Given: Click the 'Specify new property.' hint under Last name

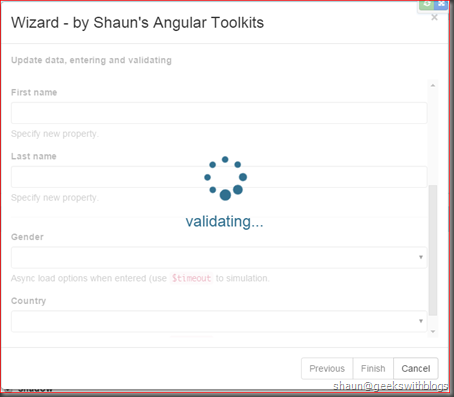Looking at the screenshot, I should 55,198.
